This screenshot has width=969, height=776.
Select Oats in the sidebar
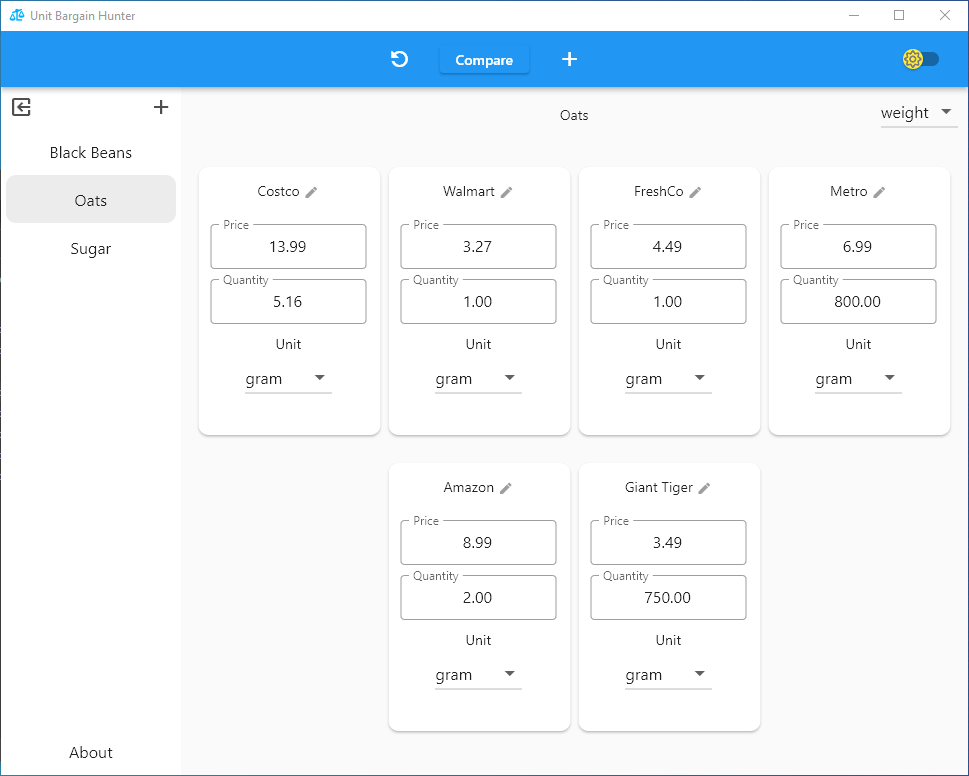tap(91, 201)
